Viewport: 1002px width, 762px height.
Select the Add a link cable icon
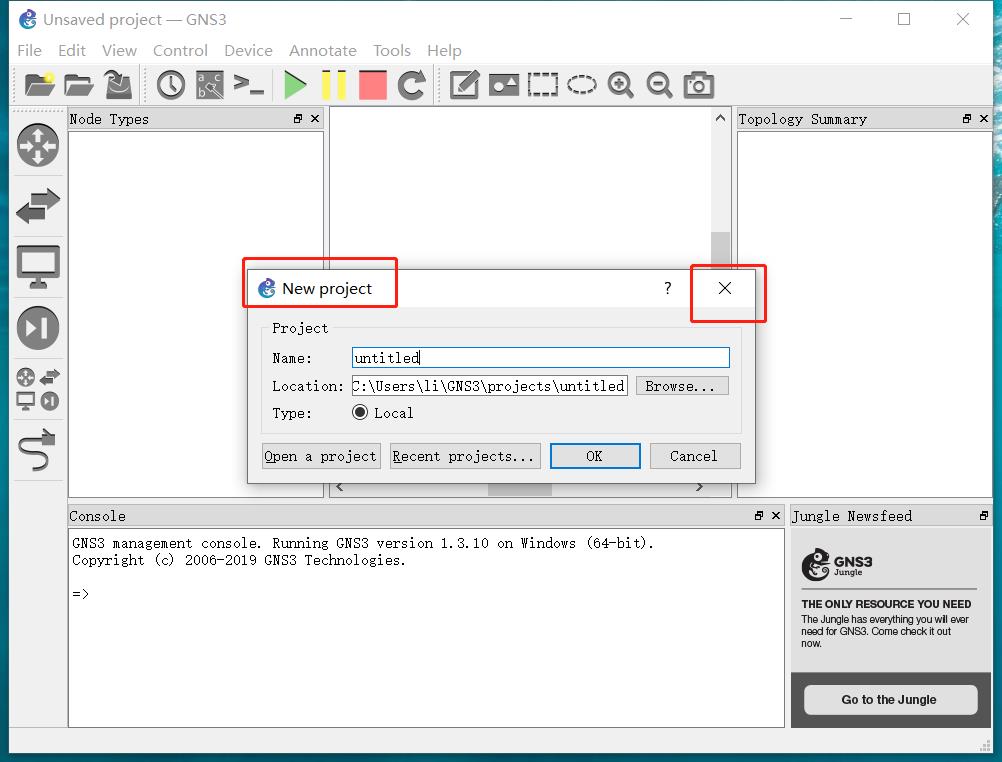point(38,449)
